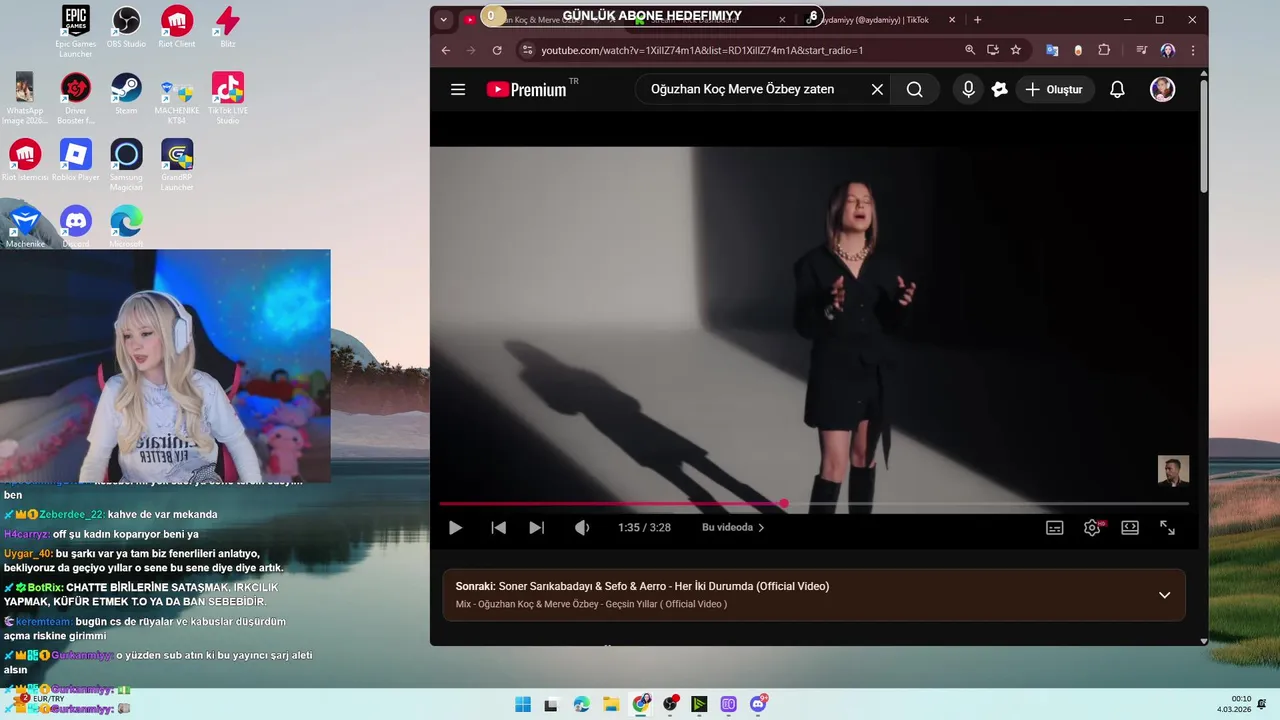Viewport: 1280px width, 720px height.
Task: Open a new browser tab
Action: pyautogui.click(x=977, y=19)
